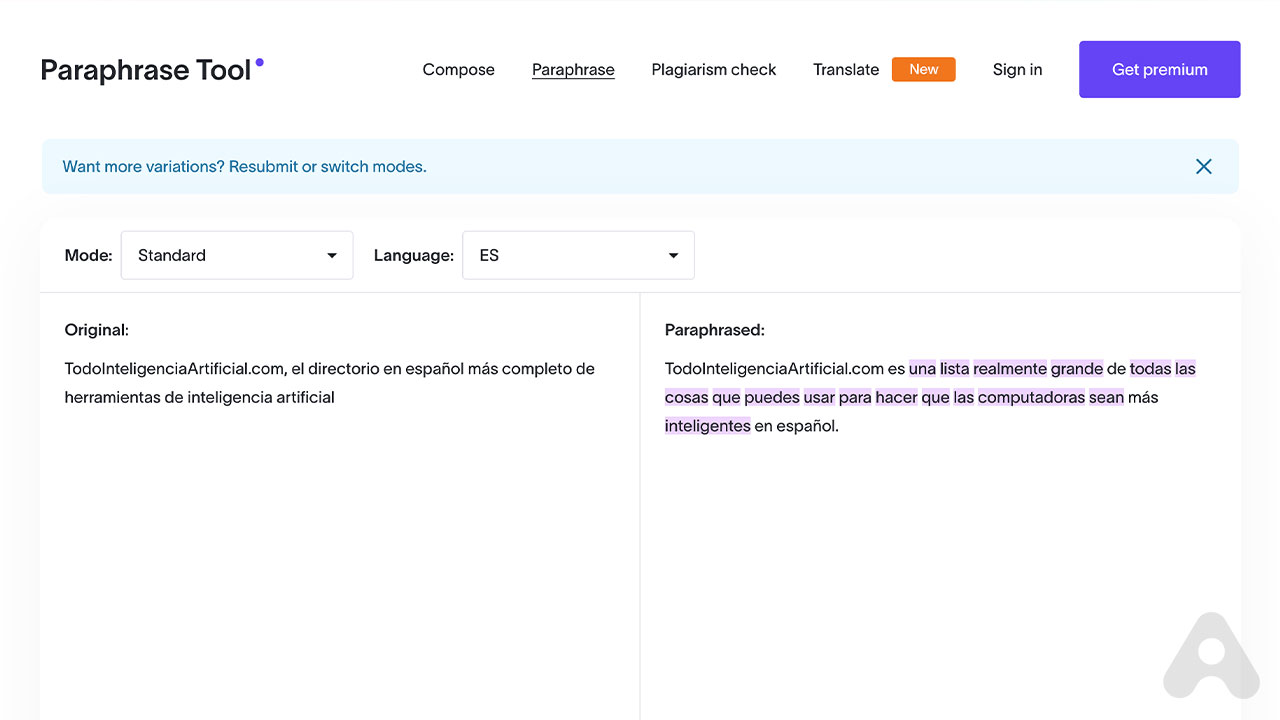1280x720 pixels.
Task: Expand the Language dropdown showing ES
Action: point(578,255)
